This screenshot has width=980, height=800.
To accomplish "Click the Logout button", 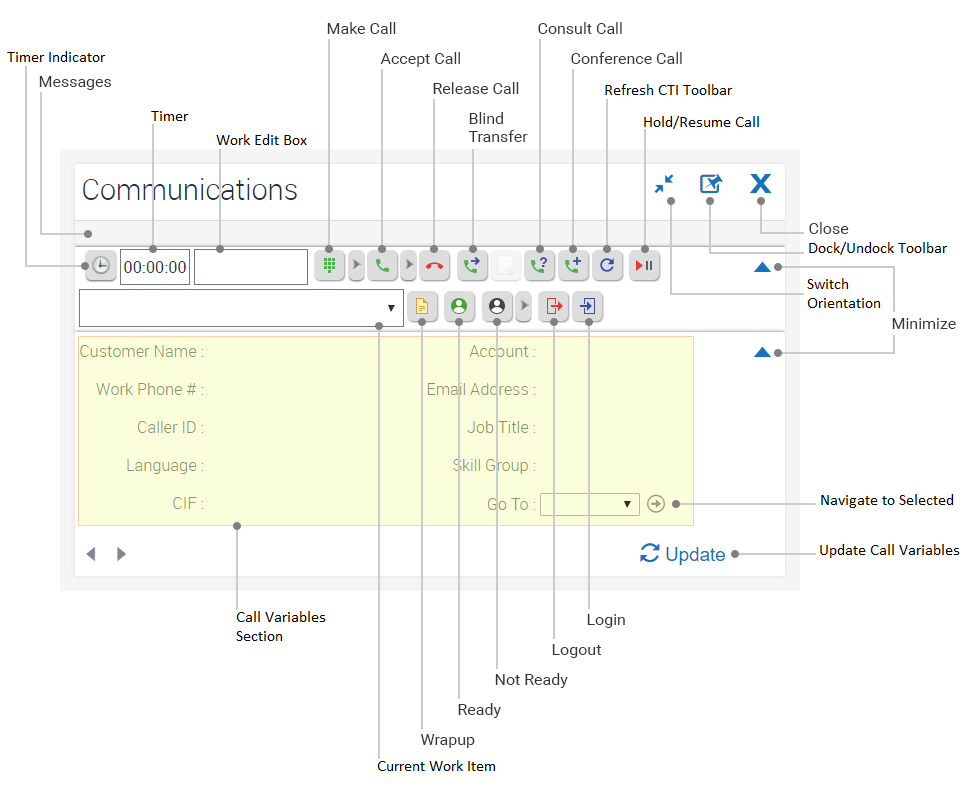I will [553, 307].
